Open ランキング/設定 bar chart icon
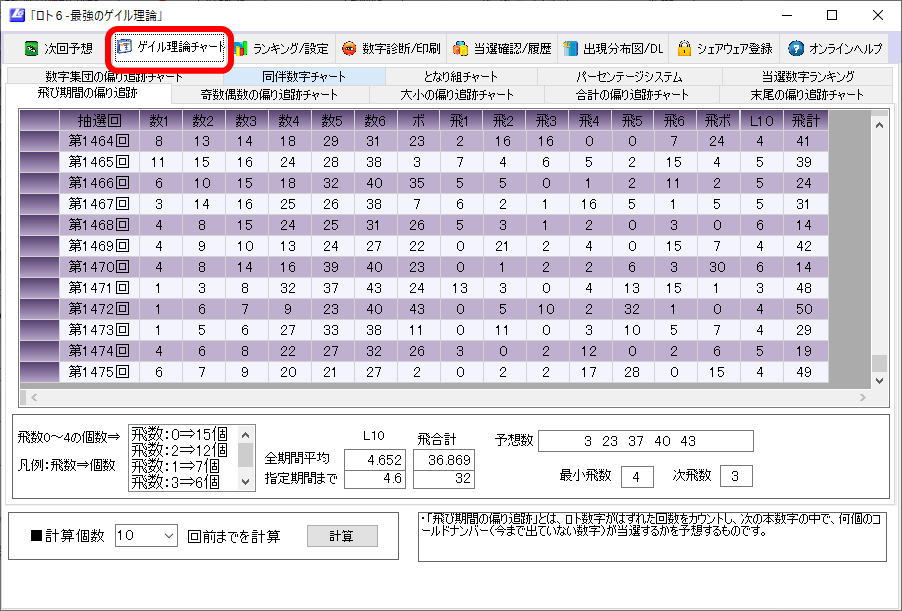The width and height of the screenshot is (902, 611). [x=240, y=48]
